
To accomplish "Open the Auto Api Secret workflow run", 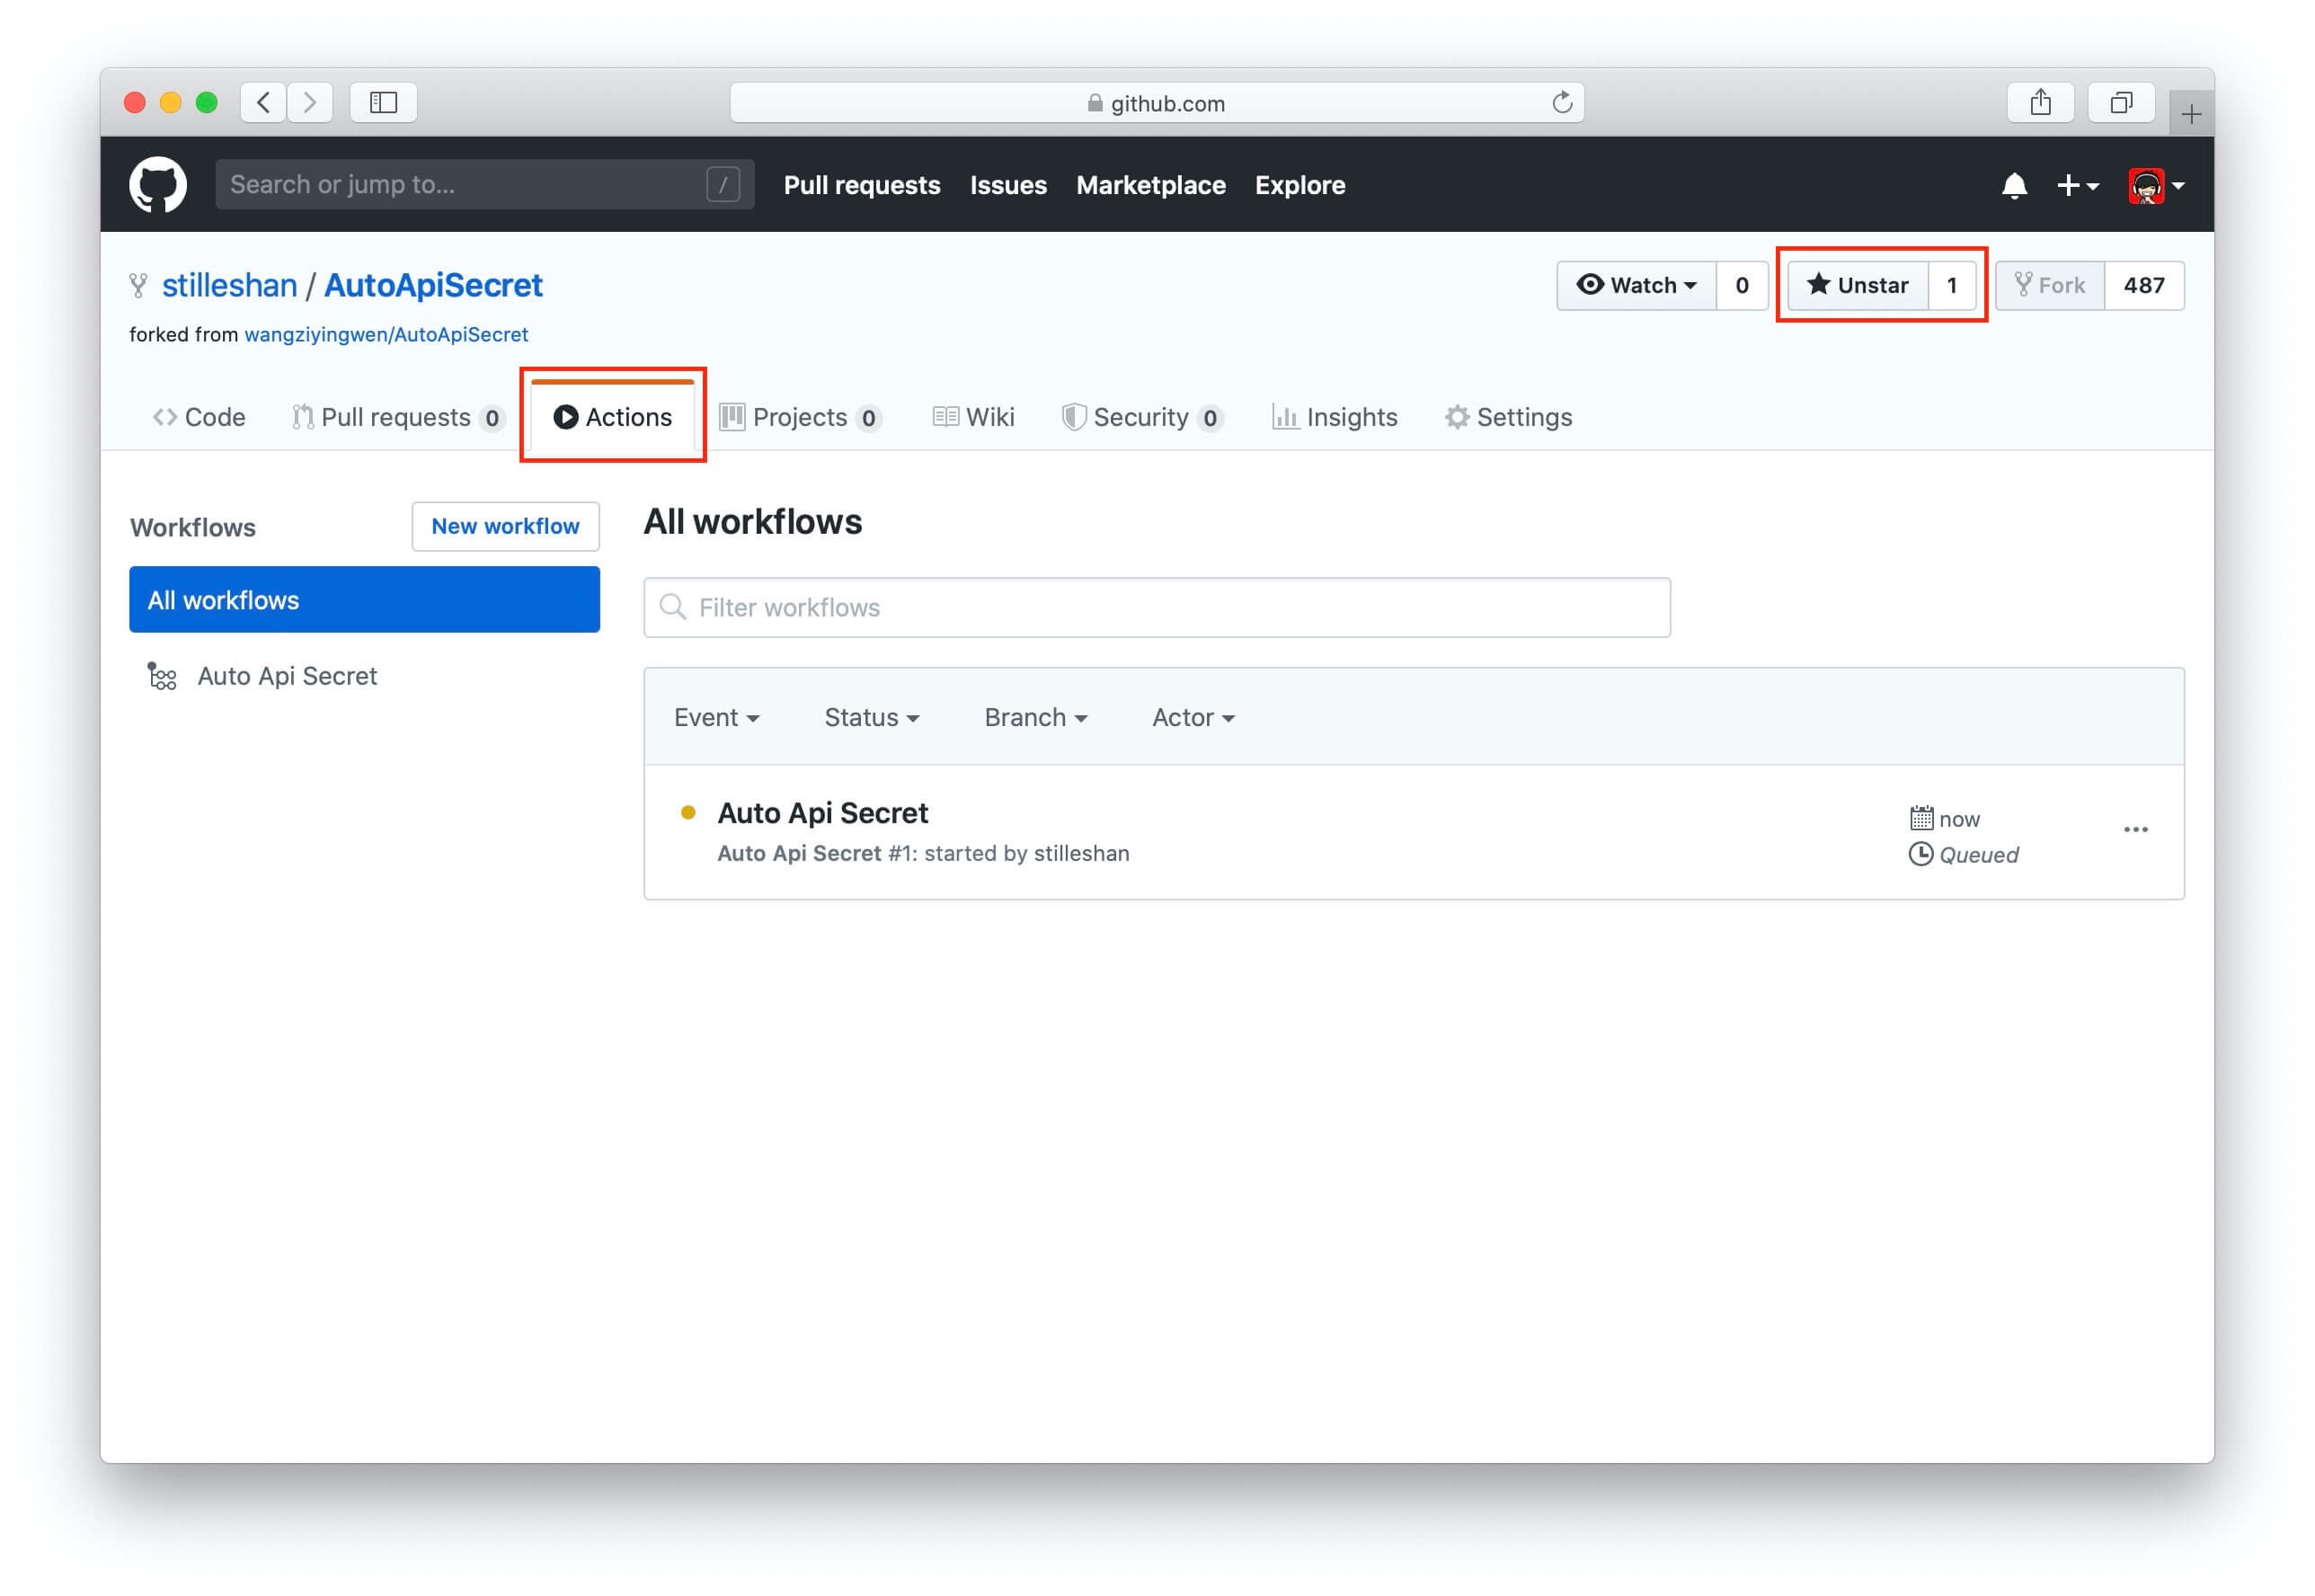I will coord(822,813).
